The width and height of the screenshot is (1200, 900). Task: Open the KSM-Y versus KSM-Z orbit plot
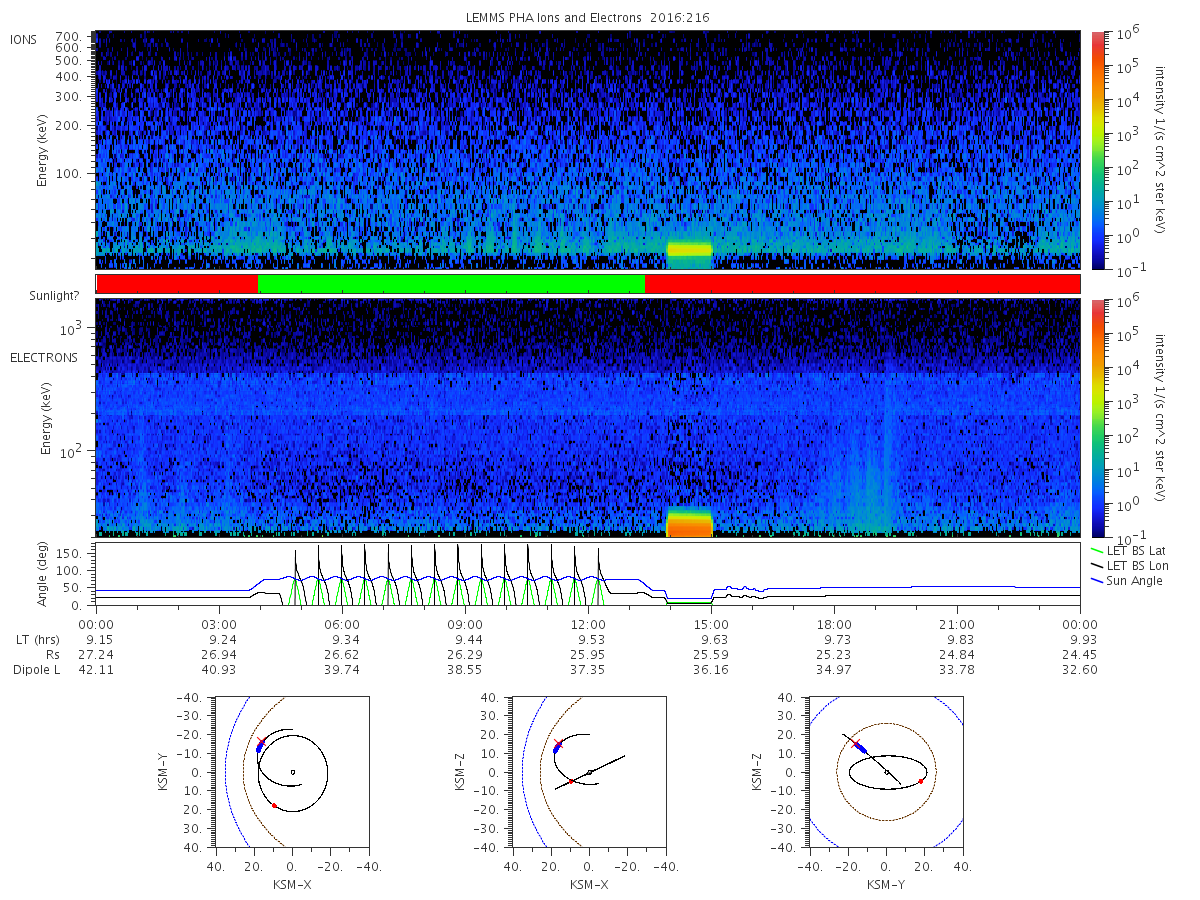tap(886, 772)
